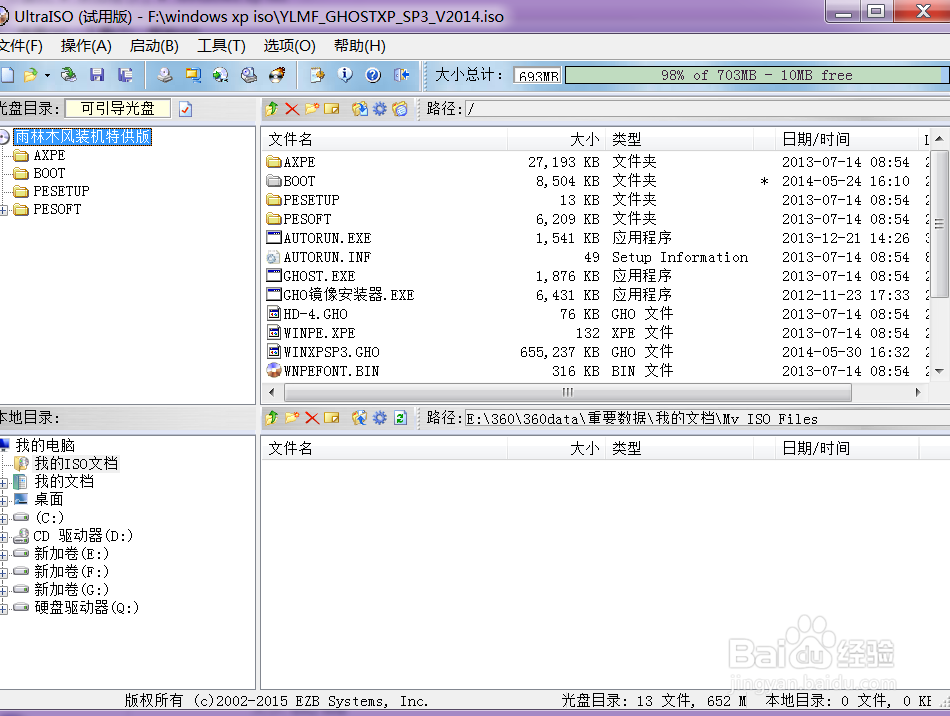
Task: Expand the 硬盘驱动器(Q:) node
Action: tap(4, 609)
